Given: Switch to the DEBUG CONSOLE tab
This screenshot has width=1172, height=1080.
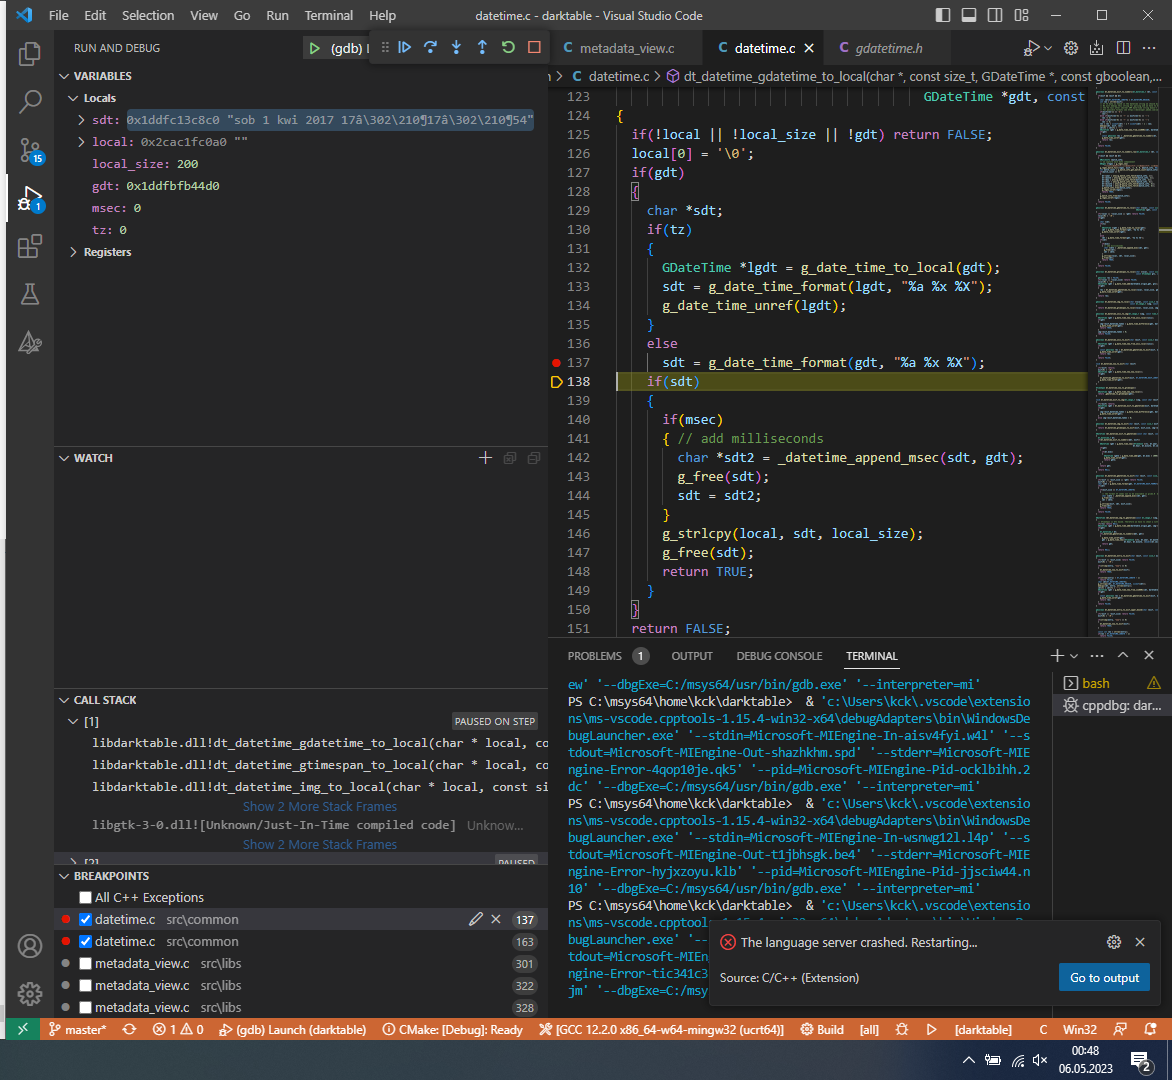Looking at the screenshot, I should coord(779,656).
